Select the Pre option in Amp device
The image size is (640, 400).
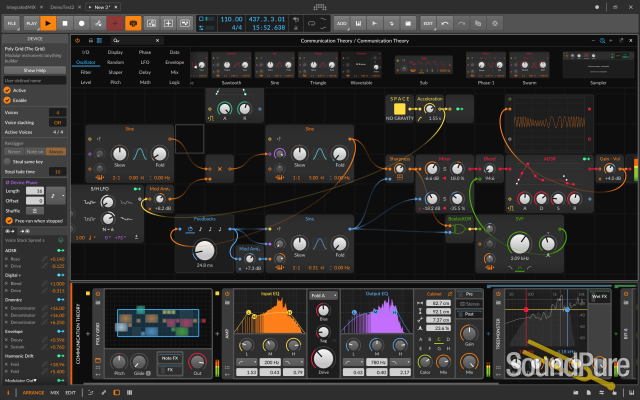468,294
